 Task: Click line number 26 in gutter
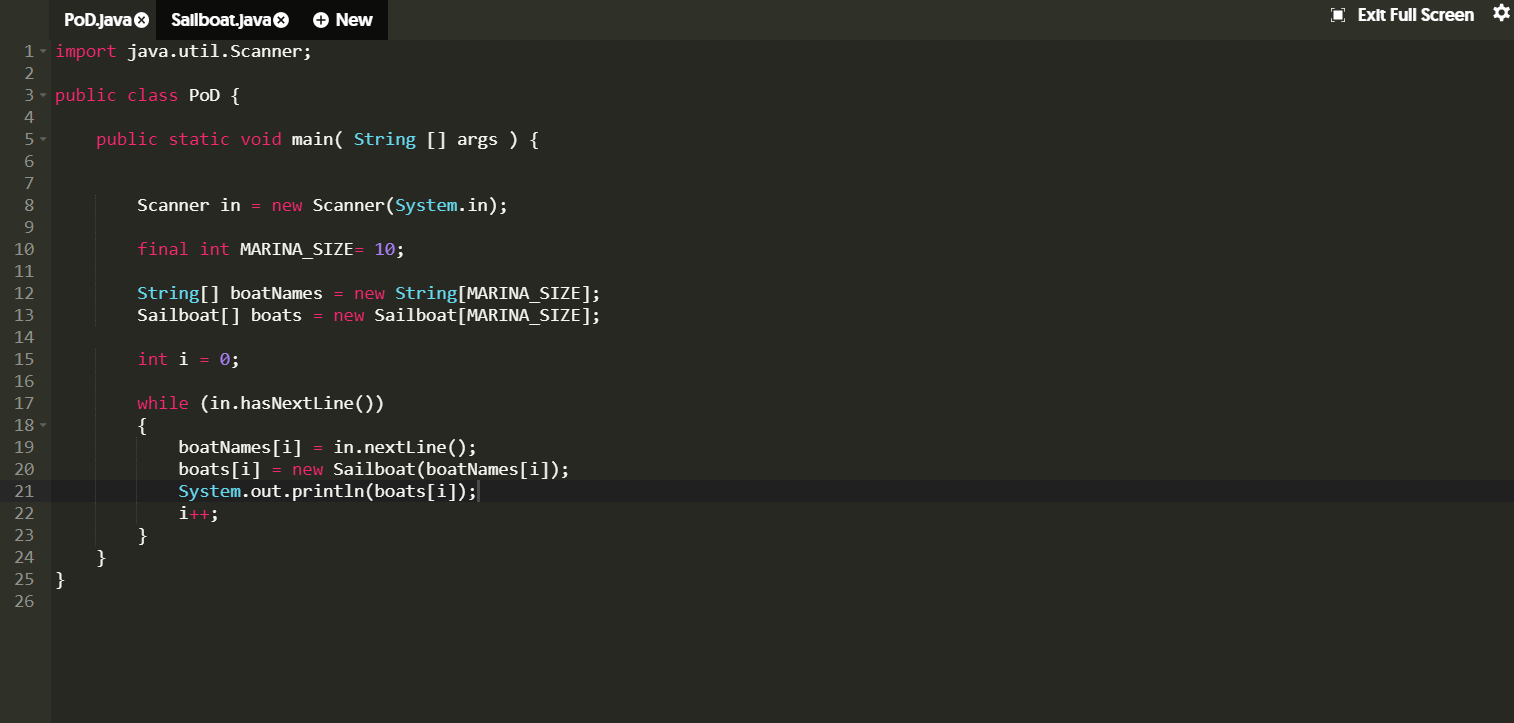[x=25, y=601]
